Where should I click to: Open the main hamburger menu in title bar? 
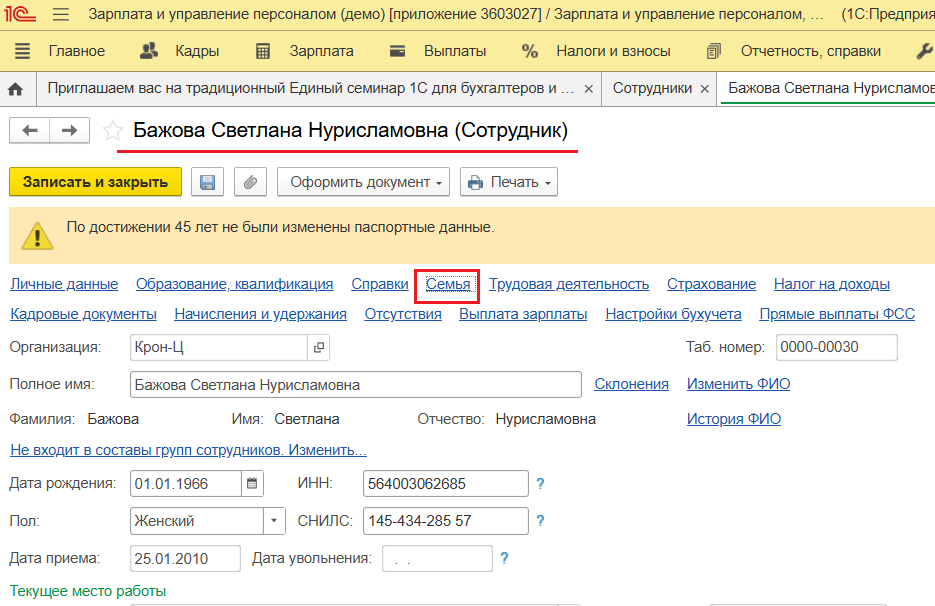[60, 14]
